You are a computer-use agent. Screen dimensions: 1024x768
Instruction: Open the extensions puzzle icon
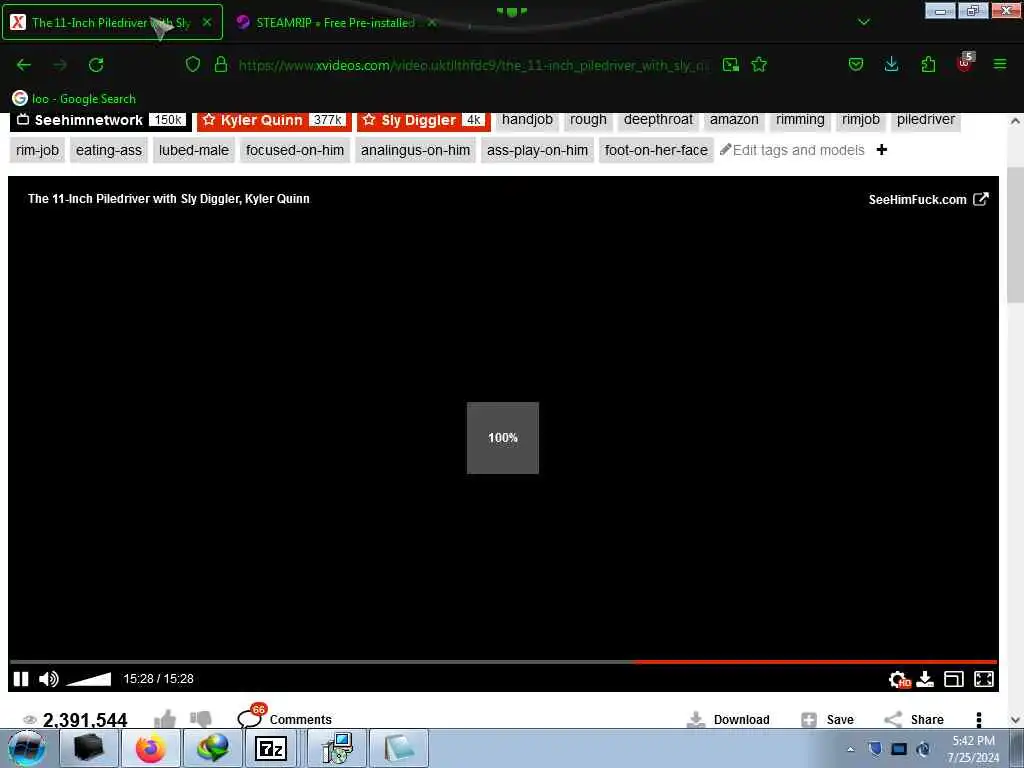(x=928, y=65)
